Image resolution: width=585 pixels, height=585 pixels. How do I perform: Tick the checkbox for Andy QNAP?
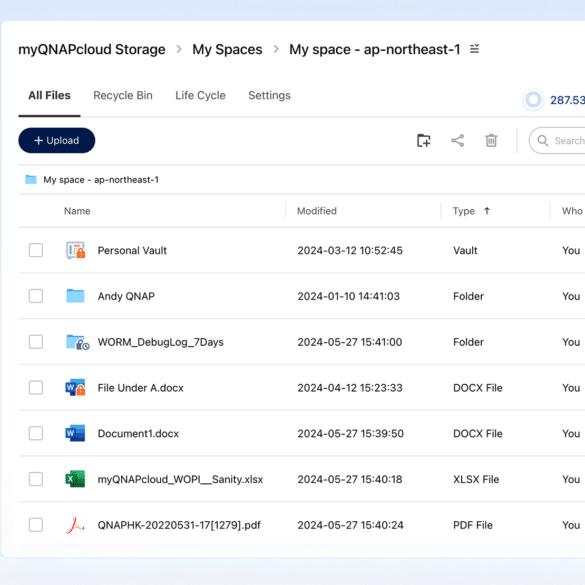36,296
